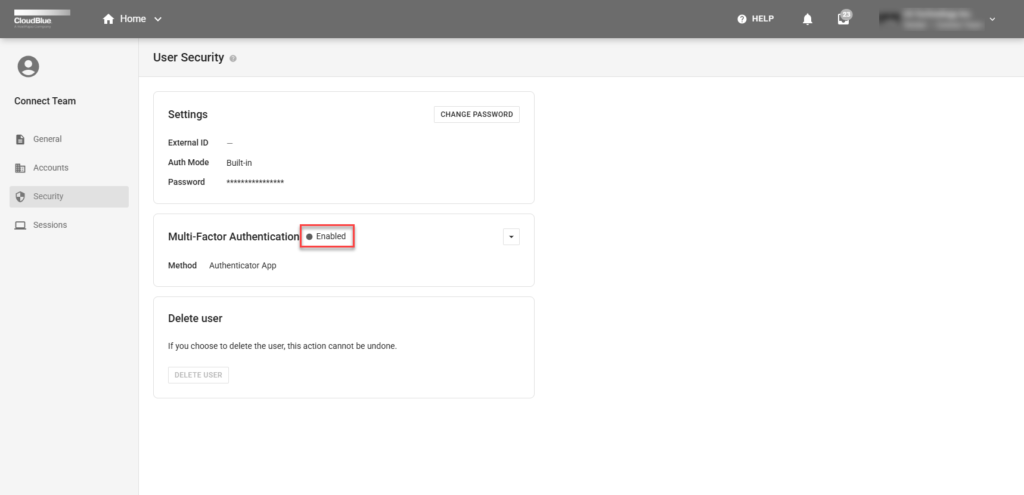Click the DELETE USER button

pyautogui.click(x=199, y=375)
